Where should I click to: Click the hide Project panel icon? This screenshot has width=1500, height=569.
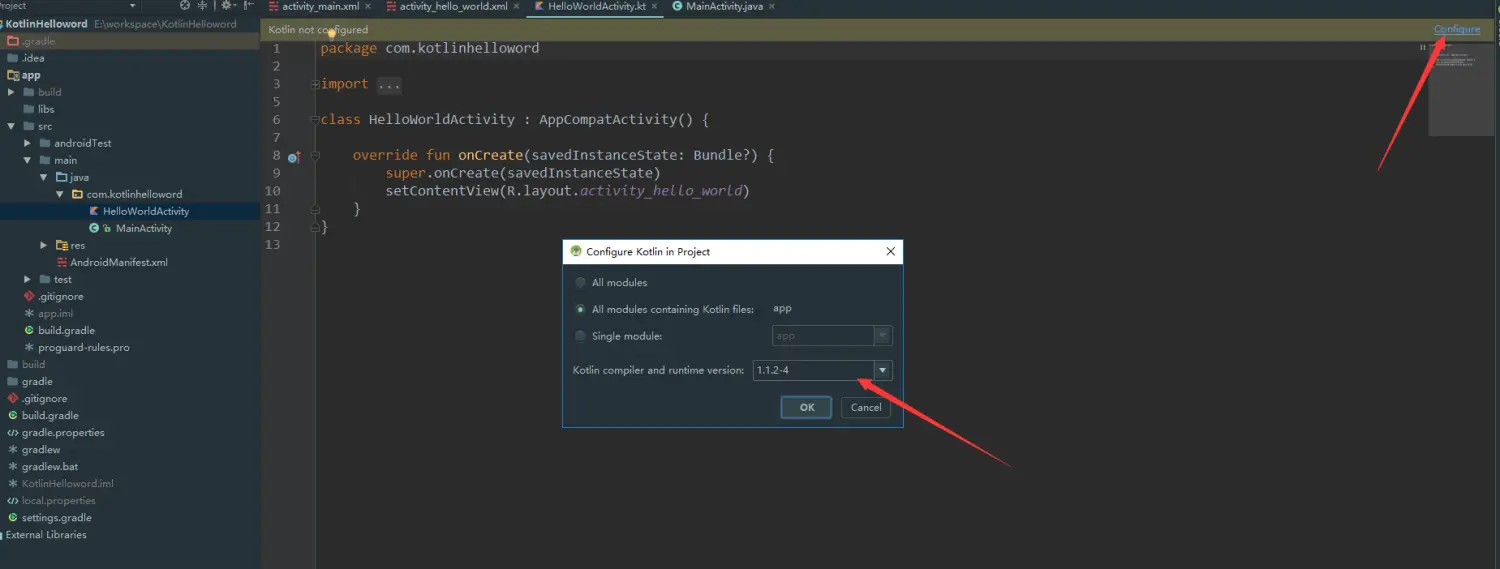point(248,6)
